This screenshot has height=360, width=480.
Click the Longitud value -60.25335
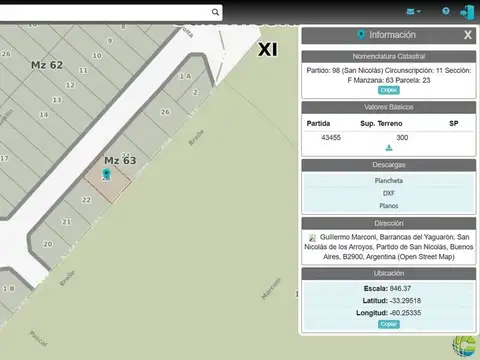coord(405,313)
